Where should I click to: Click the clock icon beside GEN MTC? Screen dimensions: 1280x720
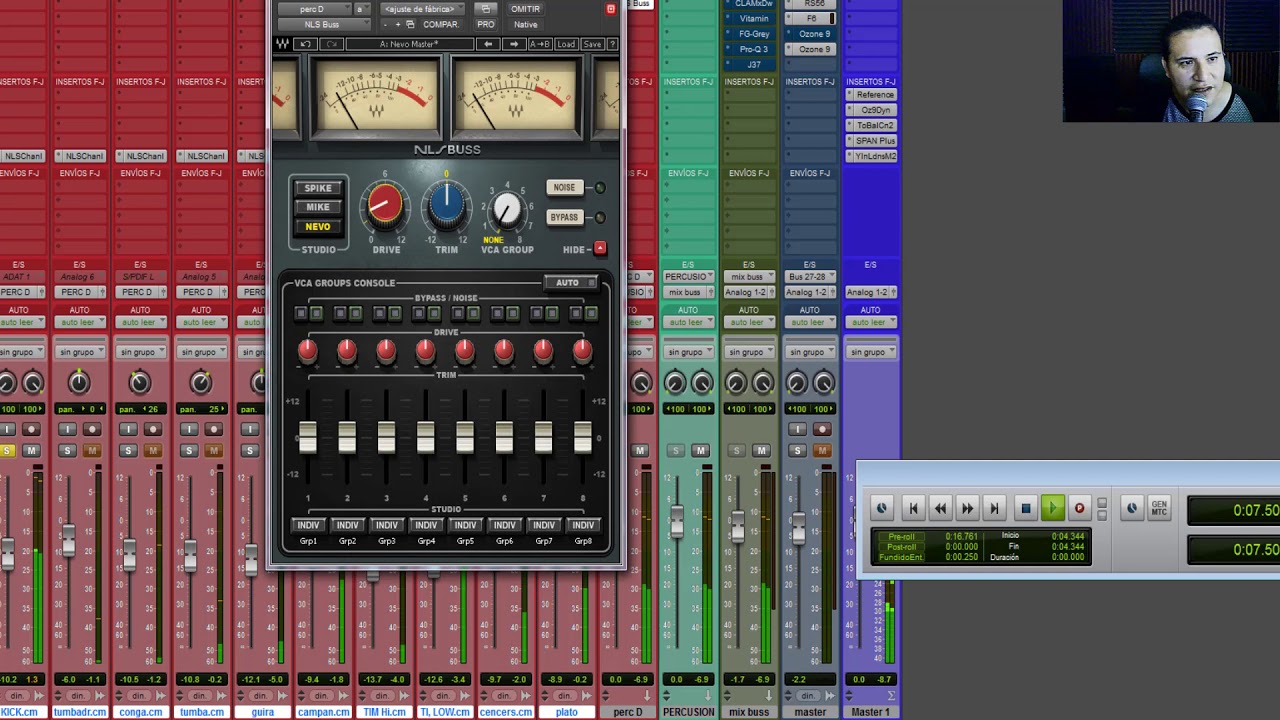[x=1132, y=508]
